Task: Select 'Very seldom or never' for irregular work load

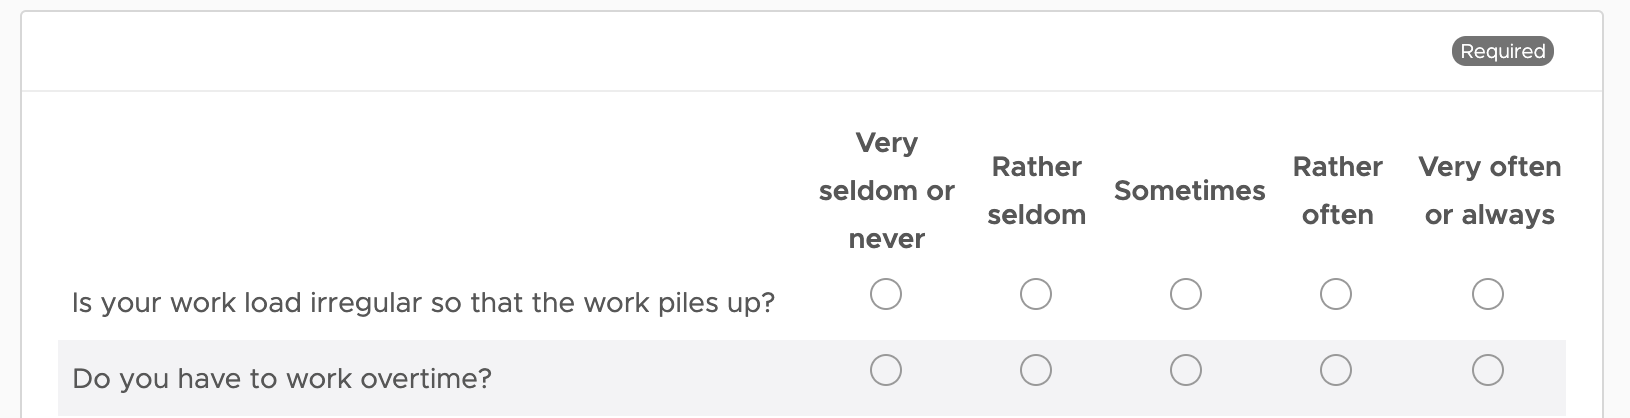Action: click(886, 294)
